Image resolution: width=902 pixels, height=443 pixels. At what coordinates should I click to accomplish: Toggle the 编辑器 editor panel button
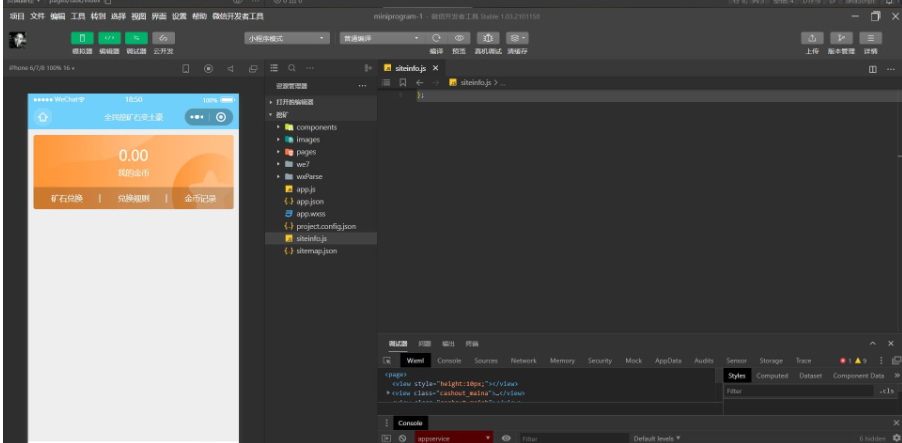[108, 38]
